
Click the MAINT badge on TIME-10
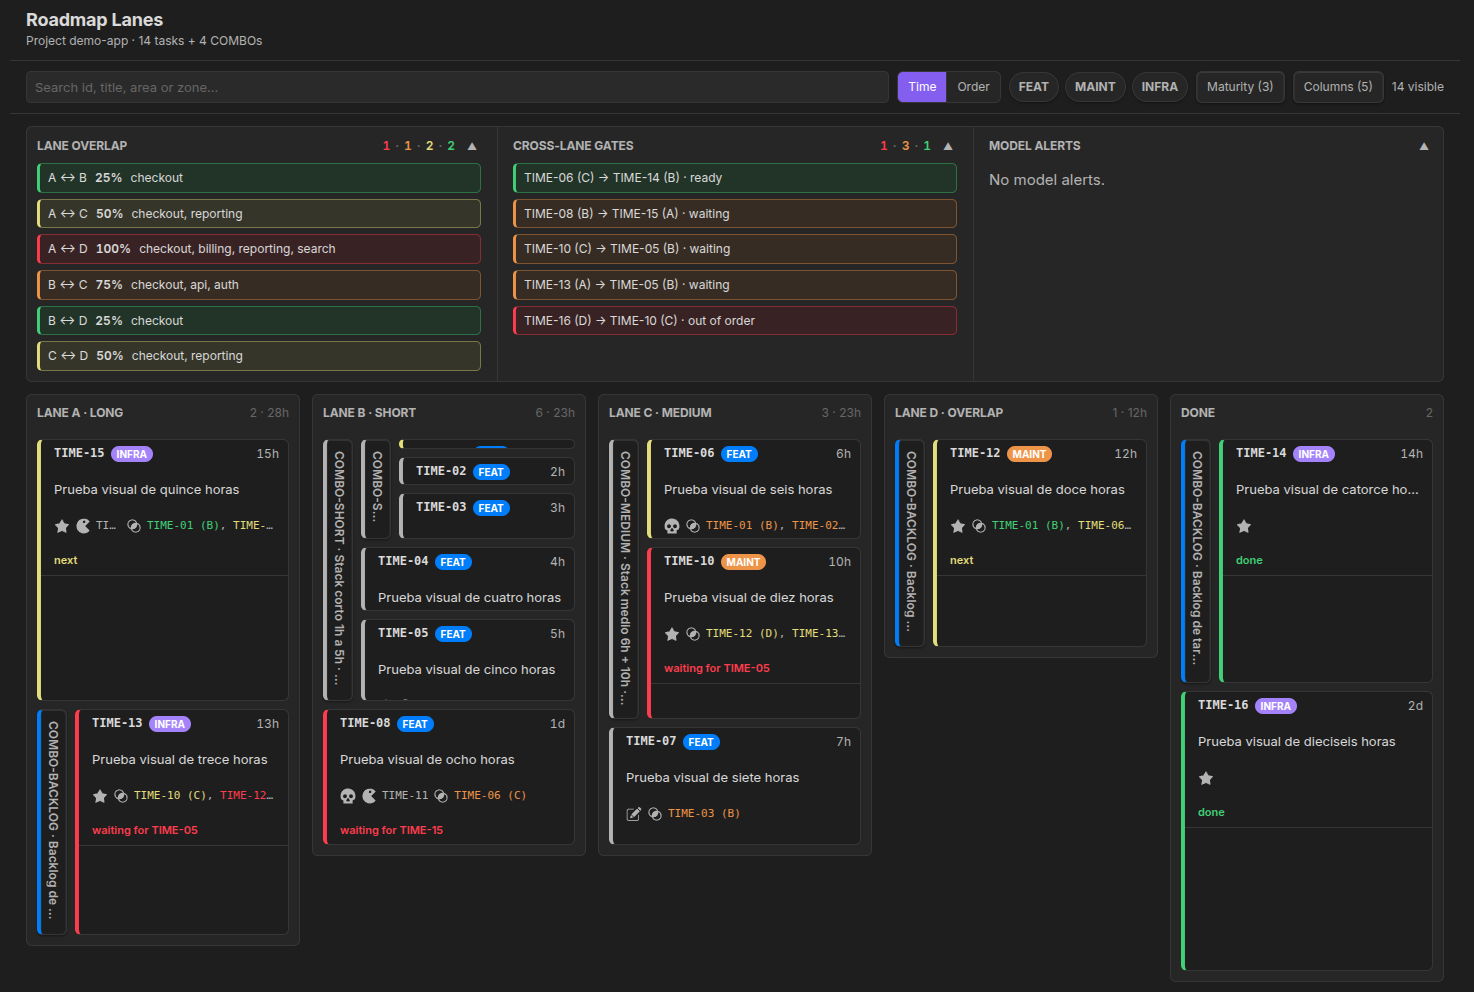coord(743,562)
